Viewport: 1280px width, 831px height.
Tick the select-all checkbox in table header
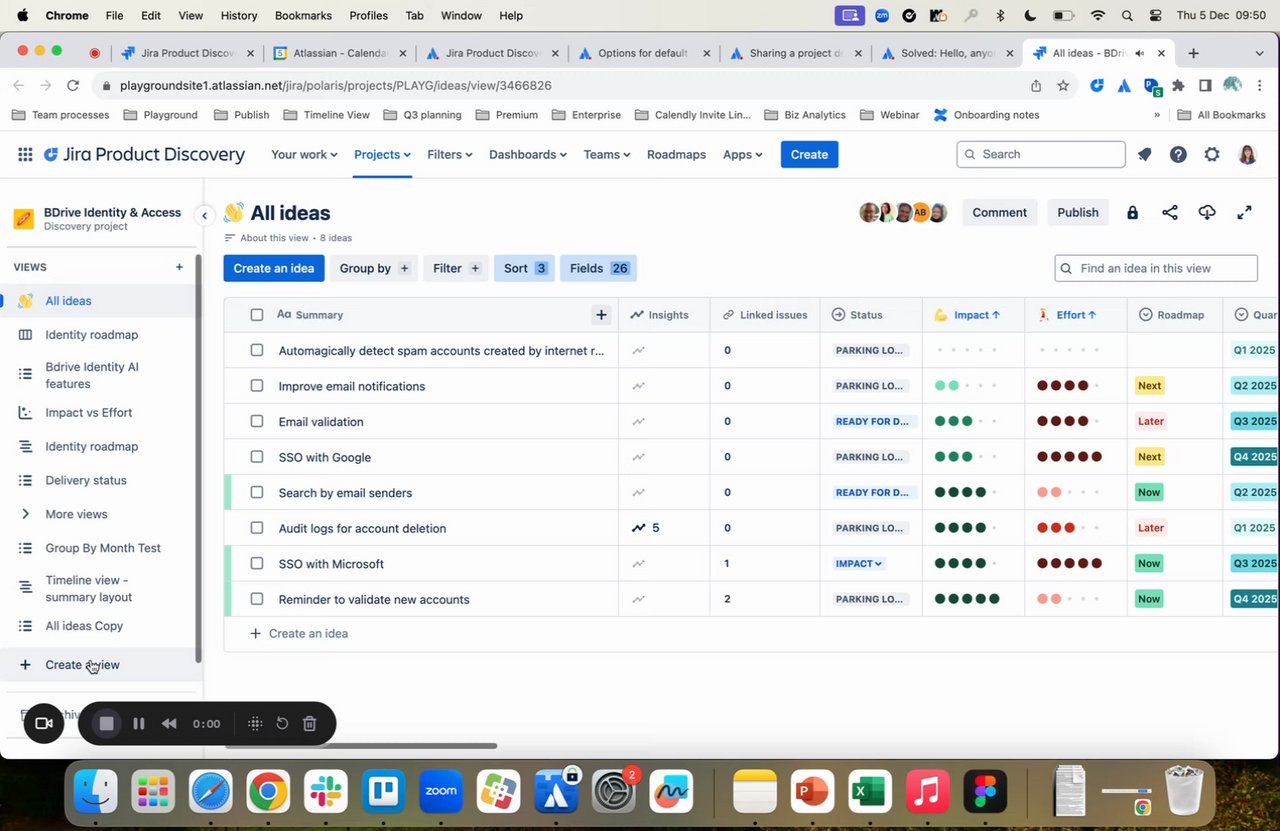(257, 314)
